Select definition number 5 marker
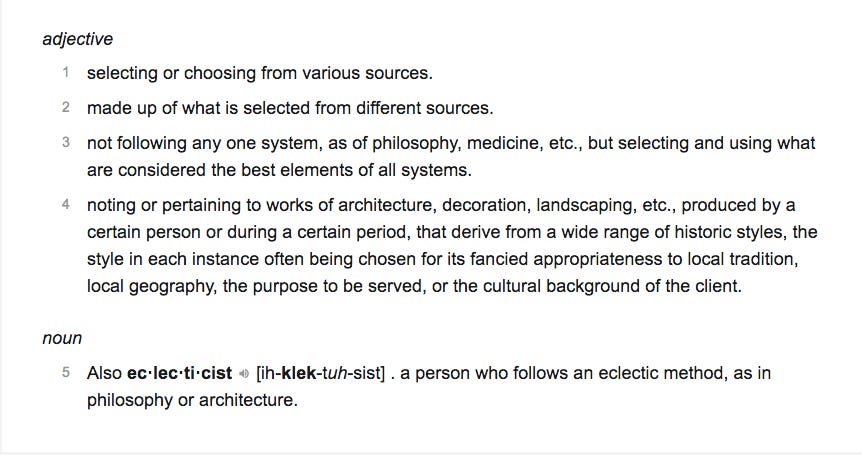Image resolution: width=862 pixels, height=455 pixels. tap(66, 373)
